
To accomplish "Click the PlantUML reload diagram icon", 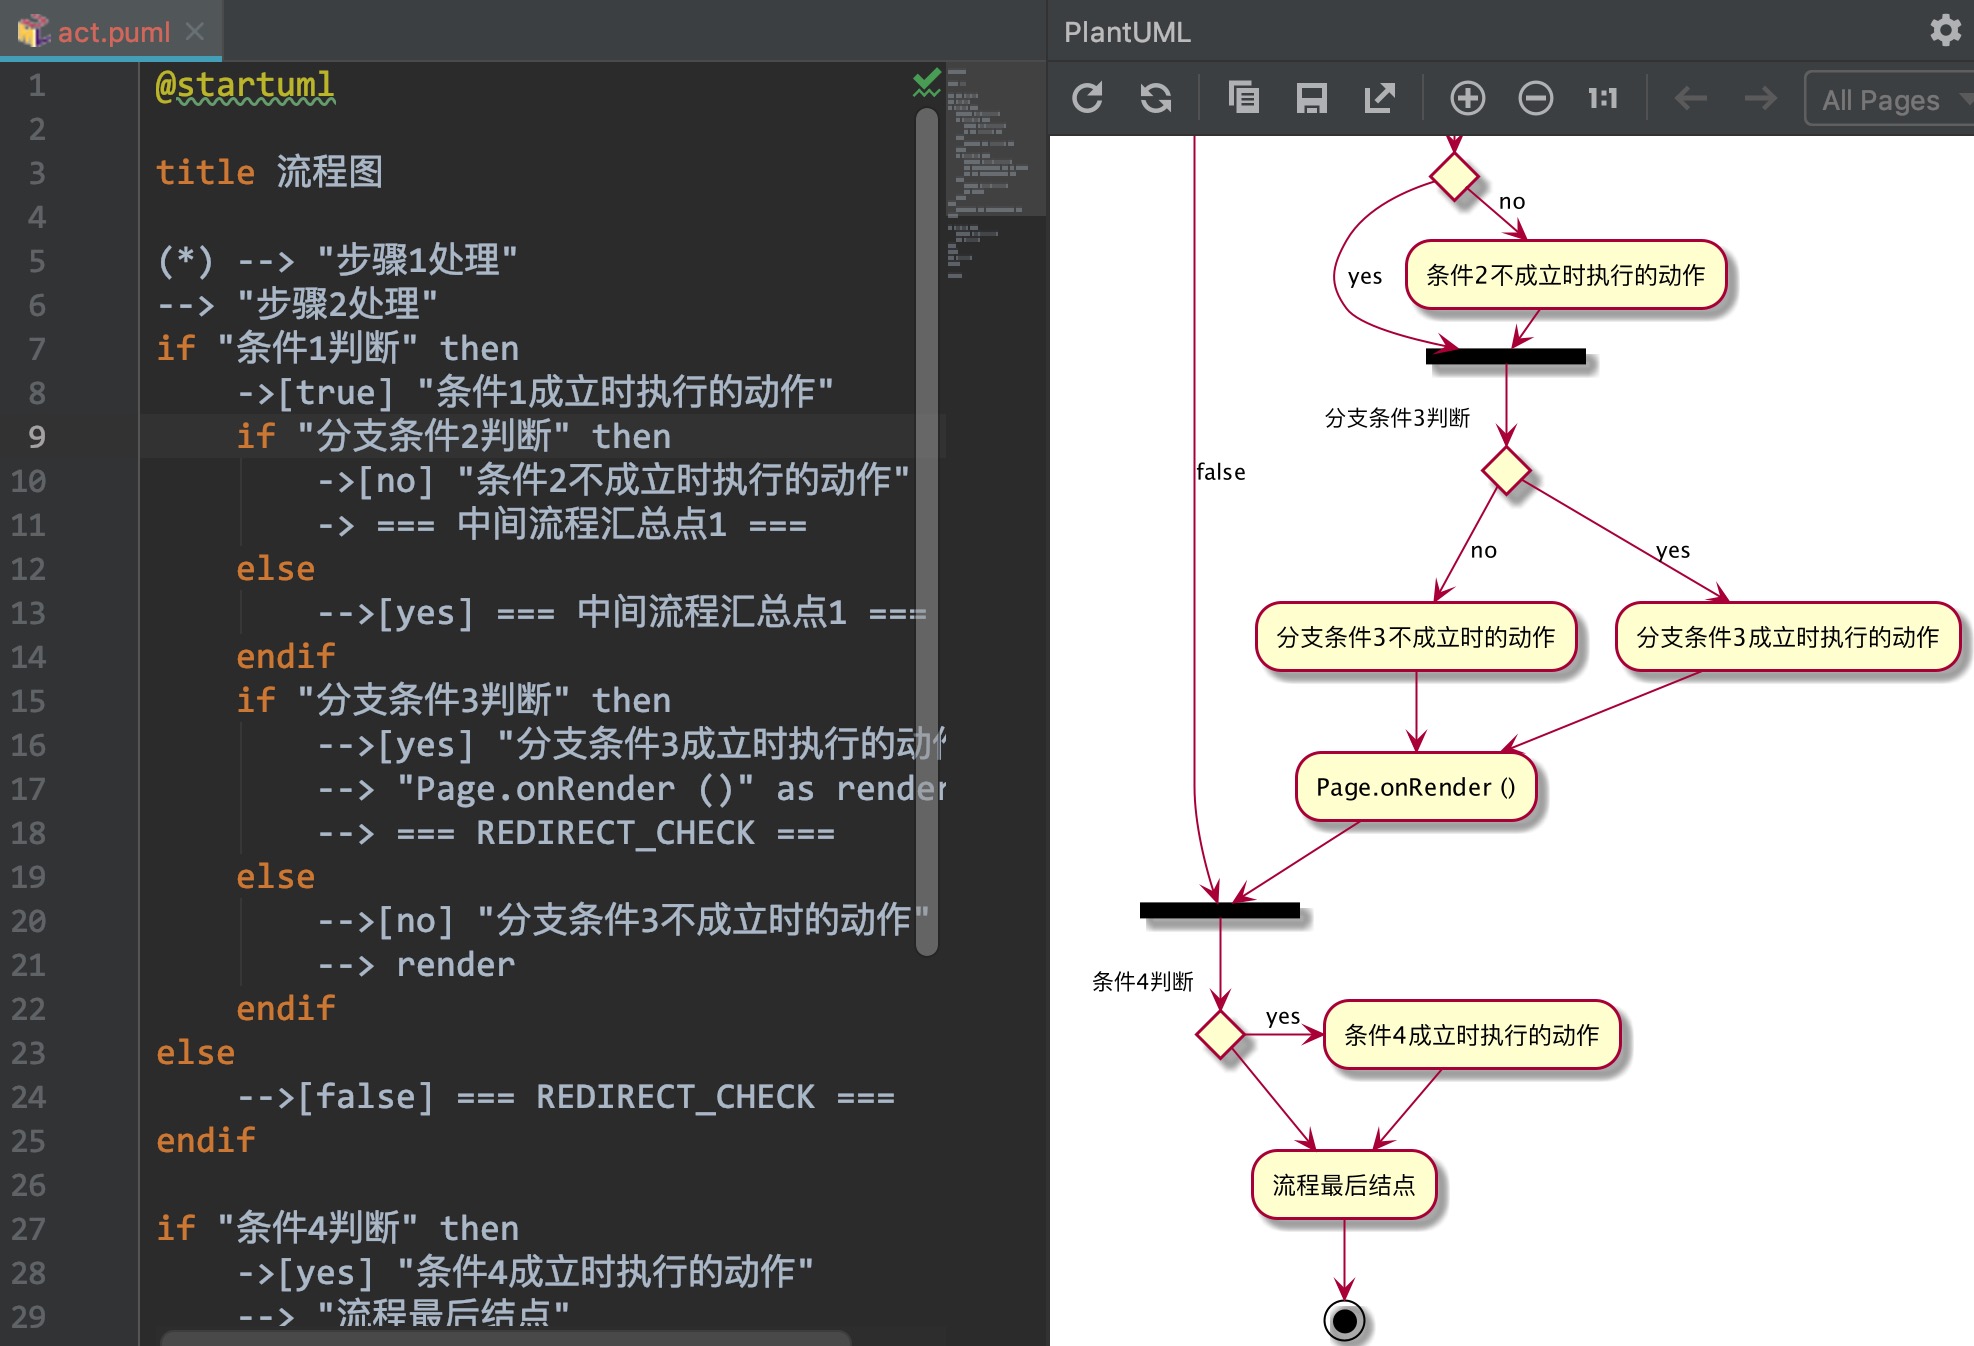I will click(1087, 98).
